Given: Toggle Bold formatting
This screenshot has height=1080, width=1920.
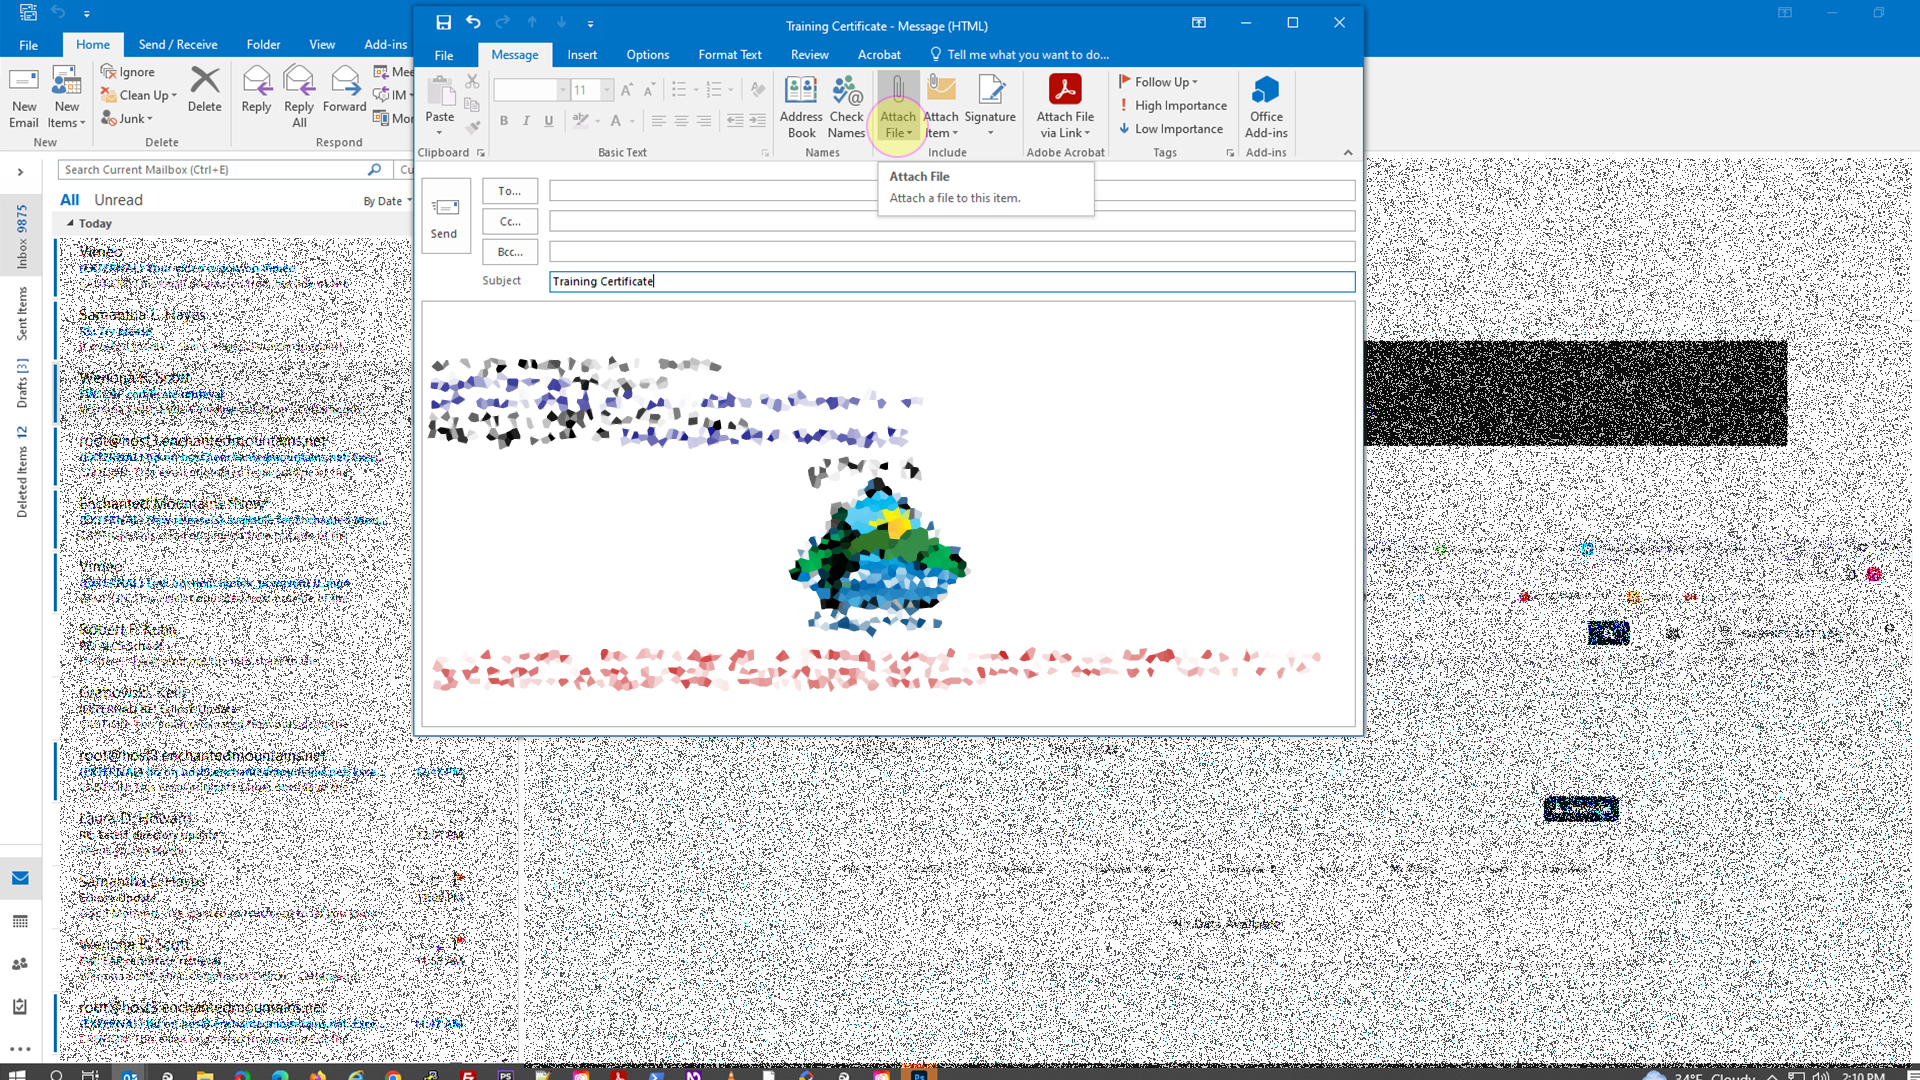Looking at the screenshot, I should [504, 120].
